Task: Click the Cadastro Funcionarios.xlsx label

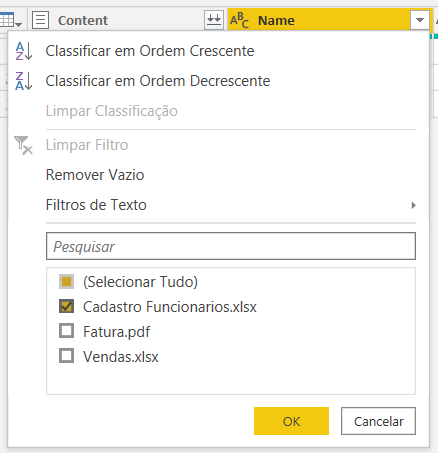Action: tap(170, 307)
